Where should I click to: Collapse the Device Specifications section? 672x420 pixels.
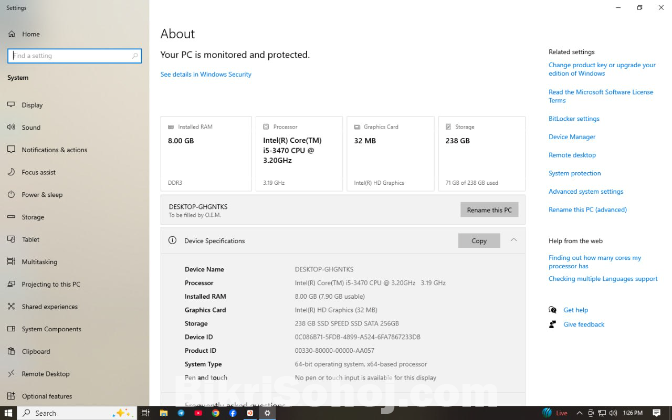[513, 240]
